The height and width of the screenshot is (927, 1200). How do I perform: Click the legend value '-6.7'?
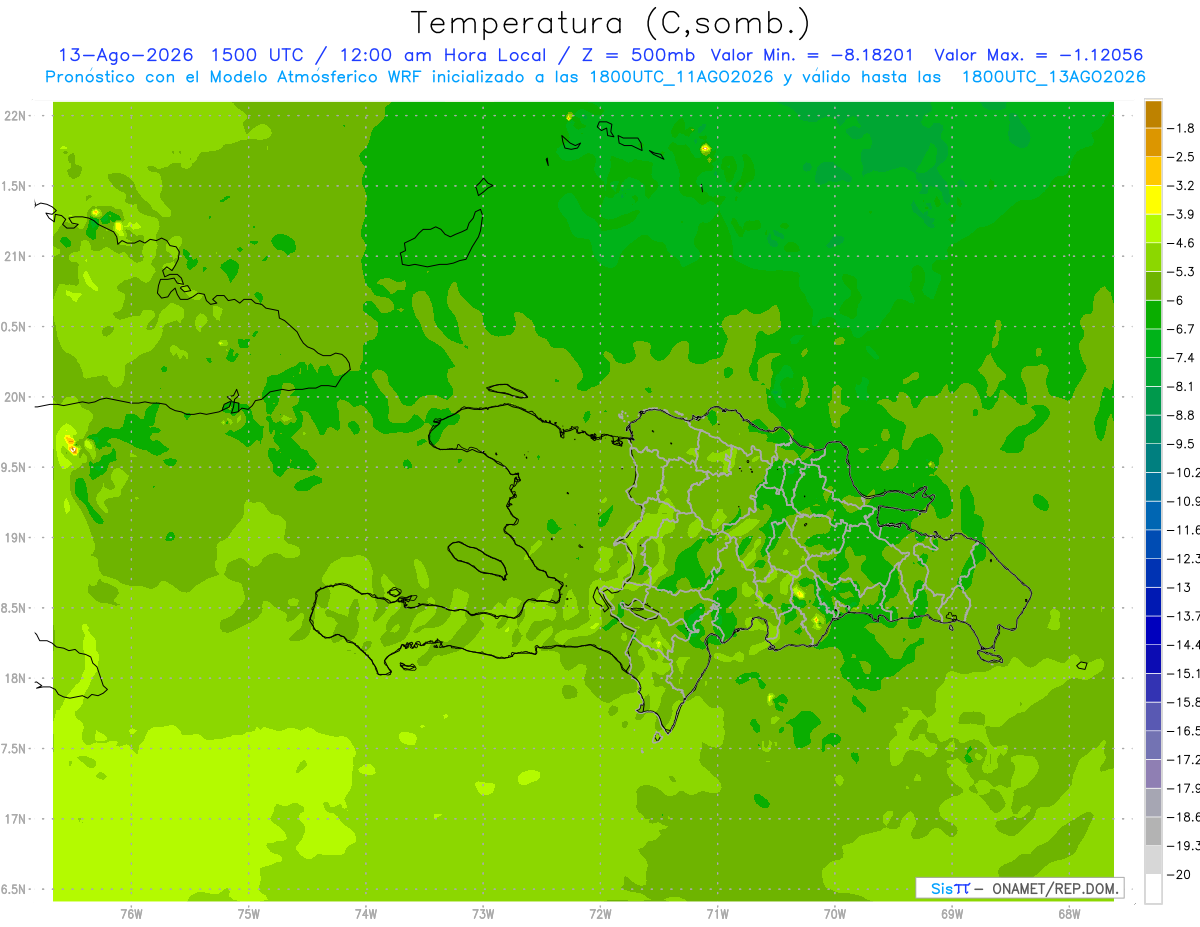tap(1181, 329)
